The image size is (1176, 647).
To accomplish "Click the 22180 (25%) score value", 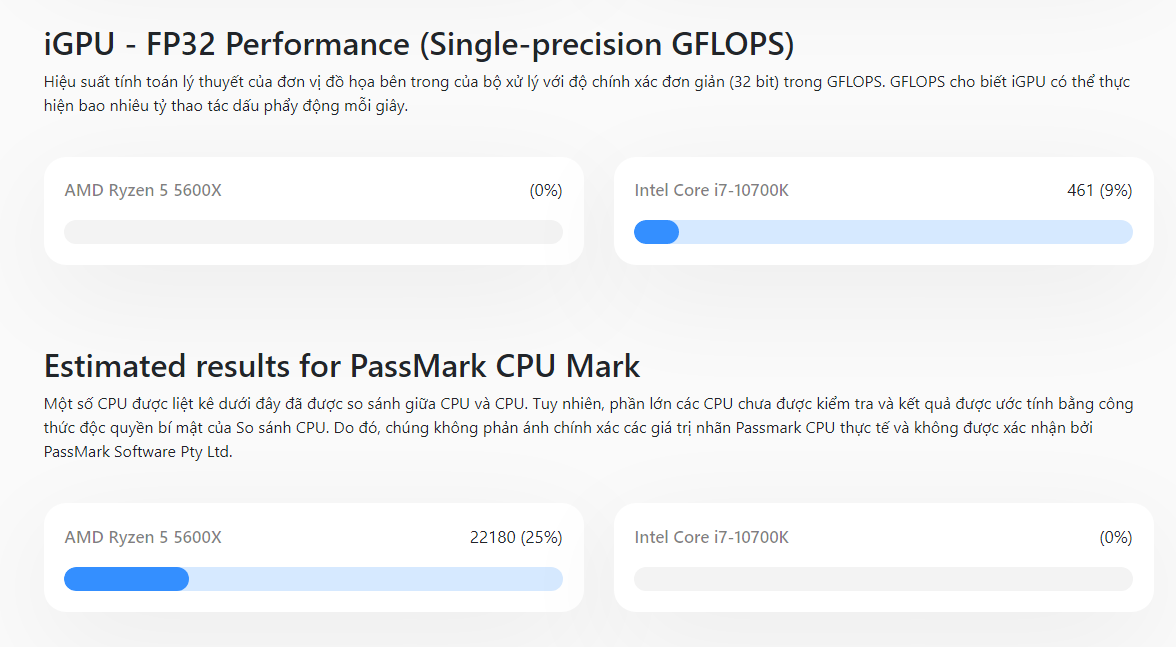I will pos(516,538).
